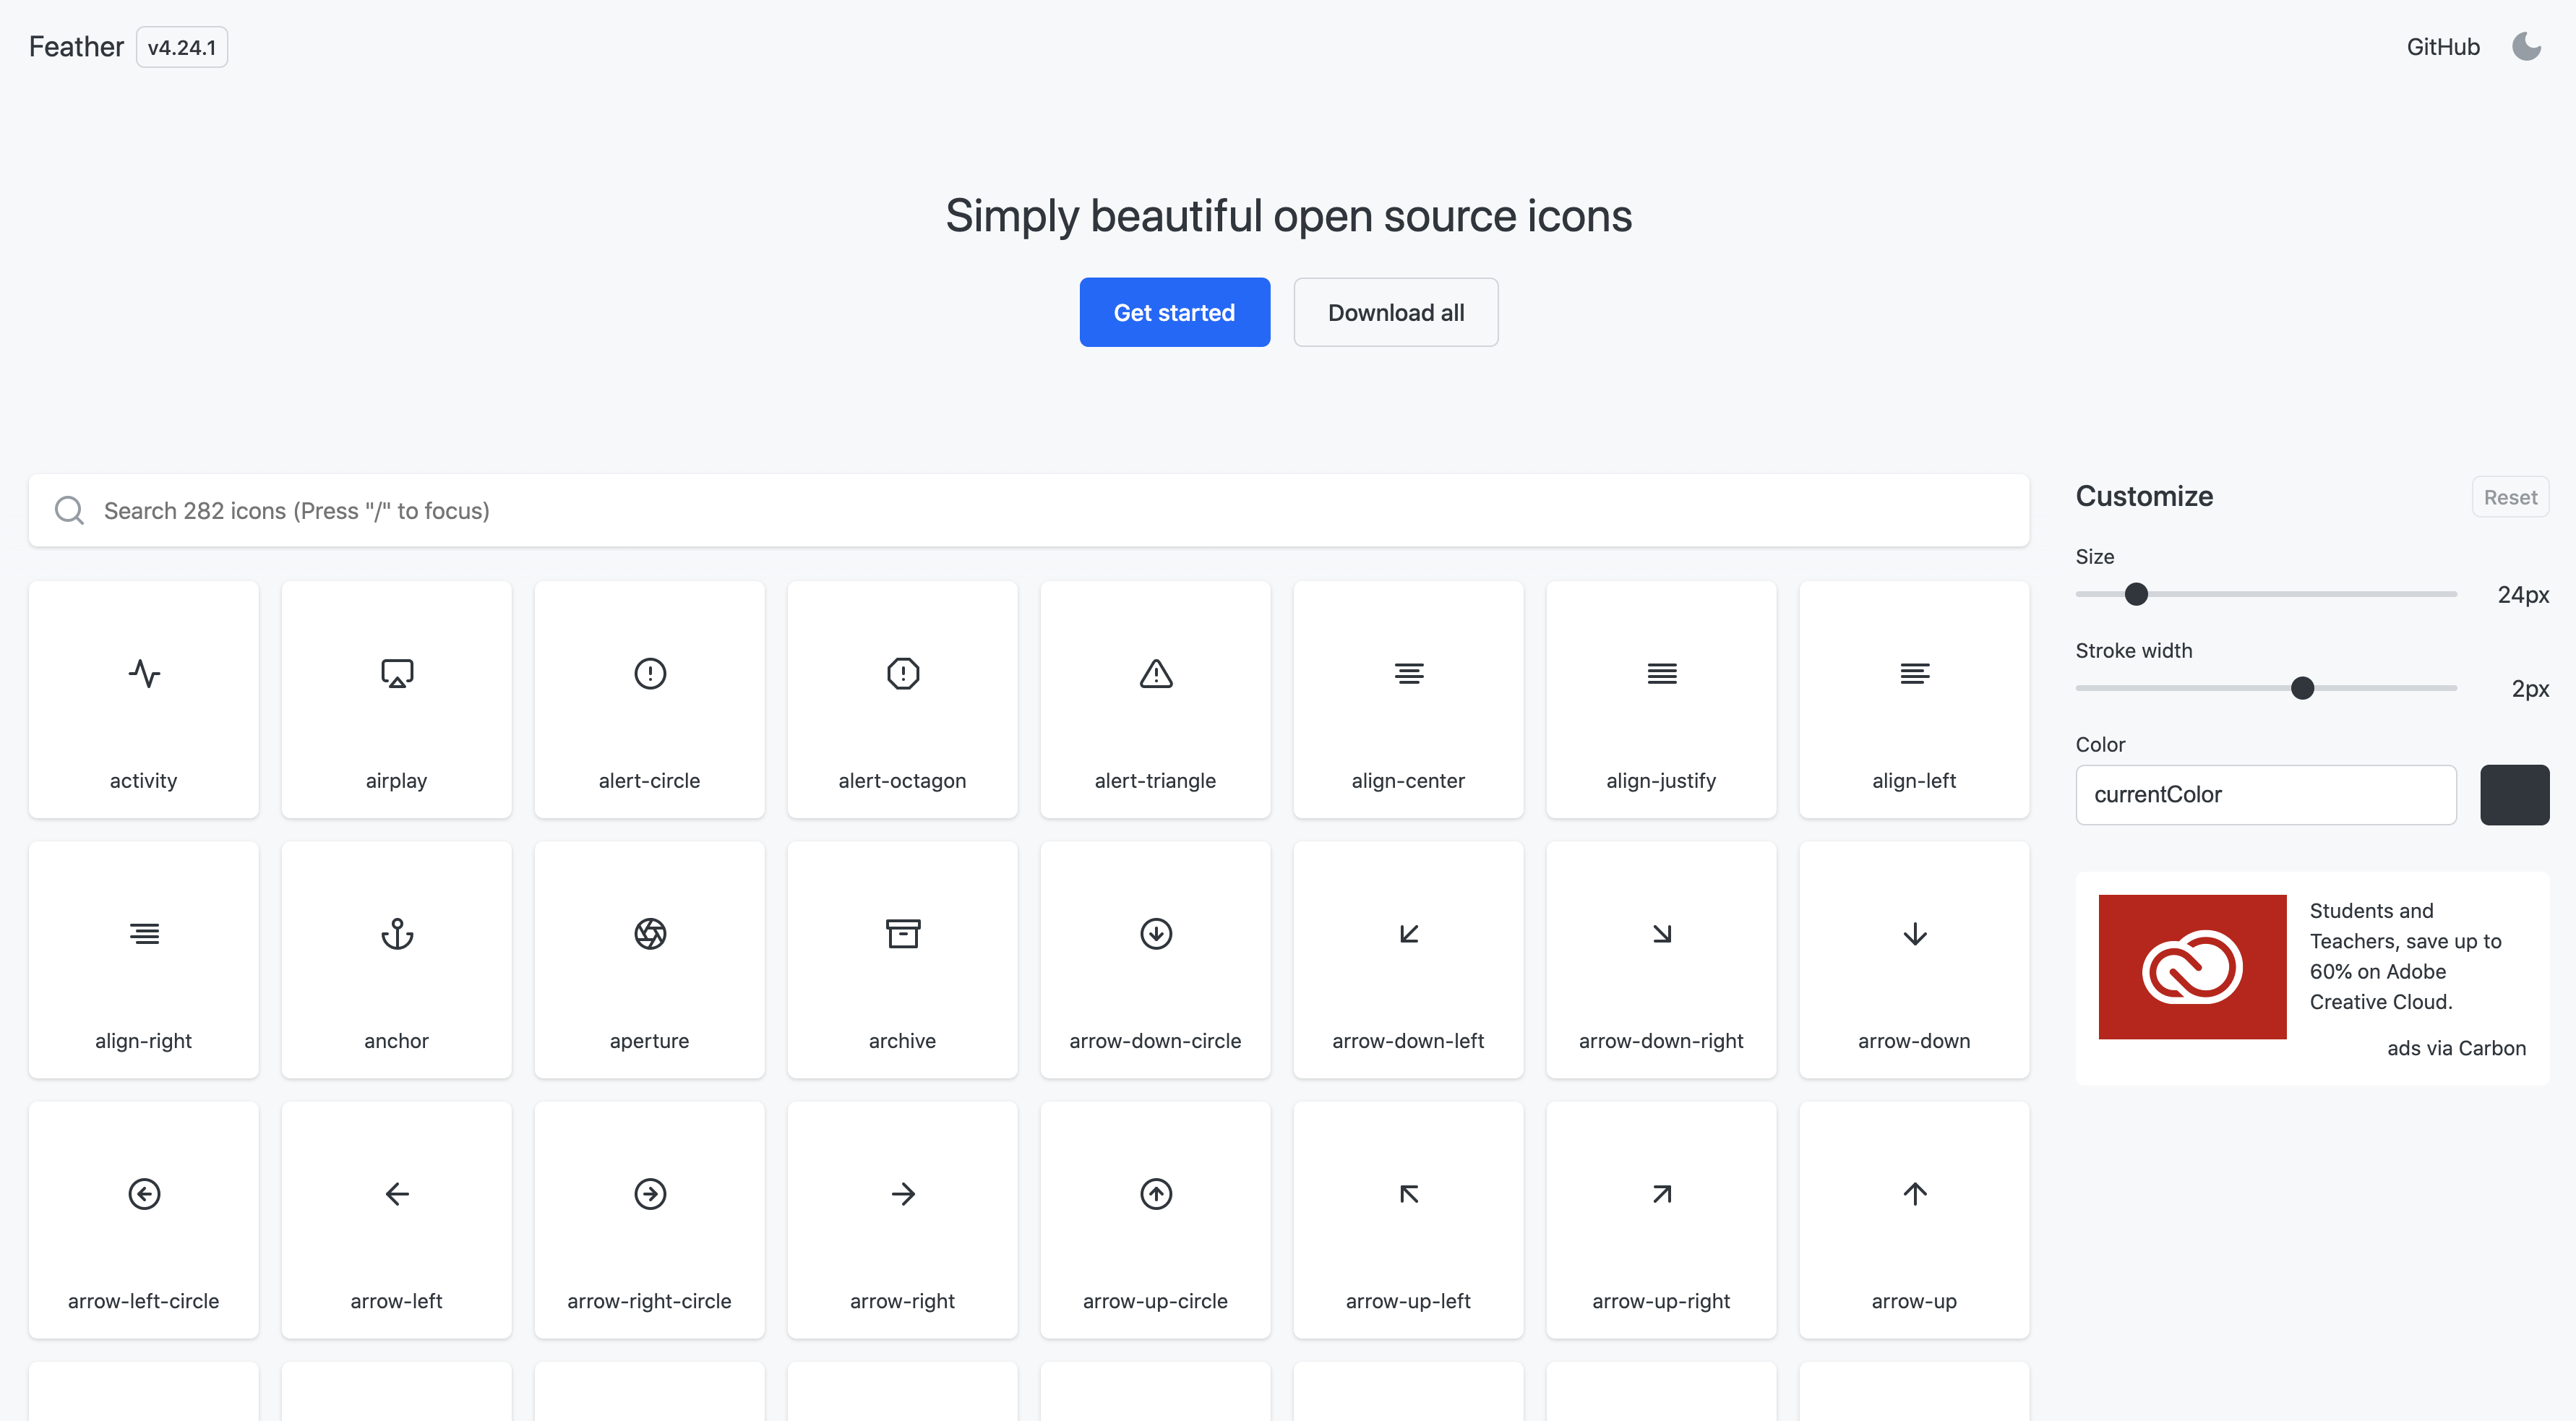Select the aperture icon
This screenshot has width=2576, height=1421.
[x=649, y=959]
